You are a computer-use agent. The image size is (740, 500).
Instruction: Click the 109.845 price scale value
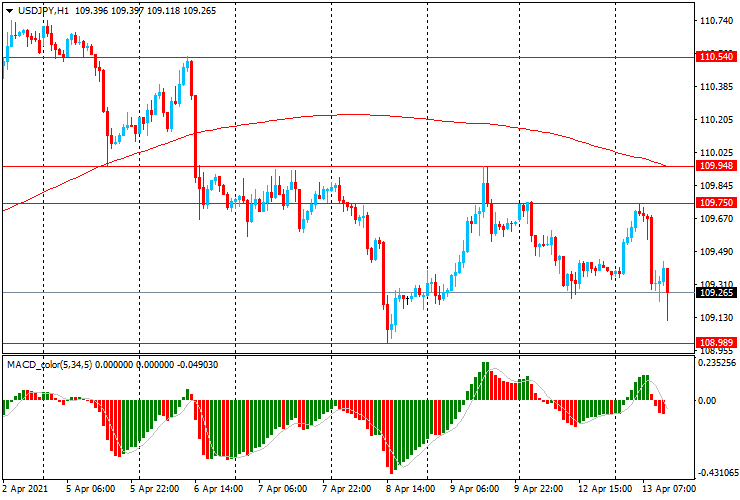point(716,186)
